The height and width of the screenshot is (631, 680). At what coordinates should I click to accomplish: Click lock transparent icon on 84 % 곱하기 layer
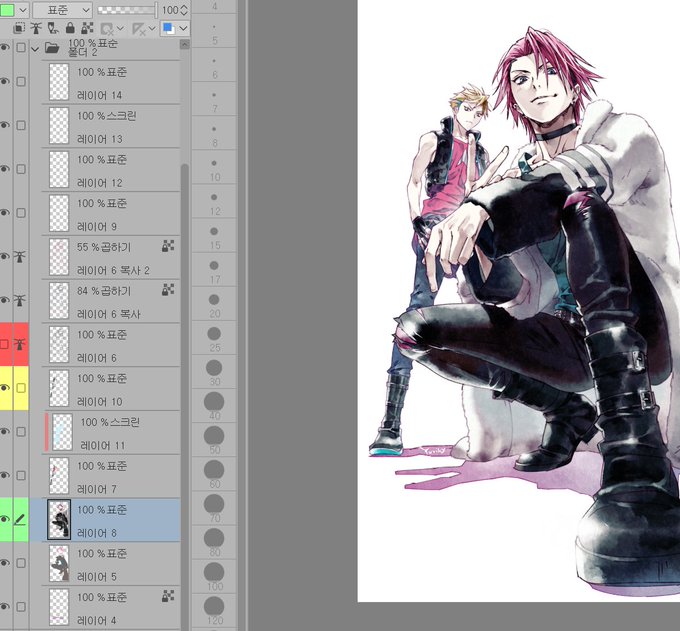point(168,290)
